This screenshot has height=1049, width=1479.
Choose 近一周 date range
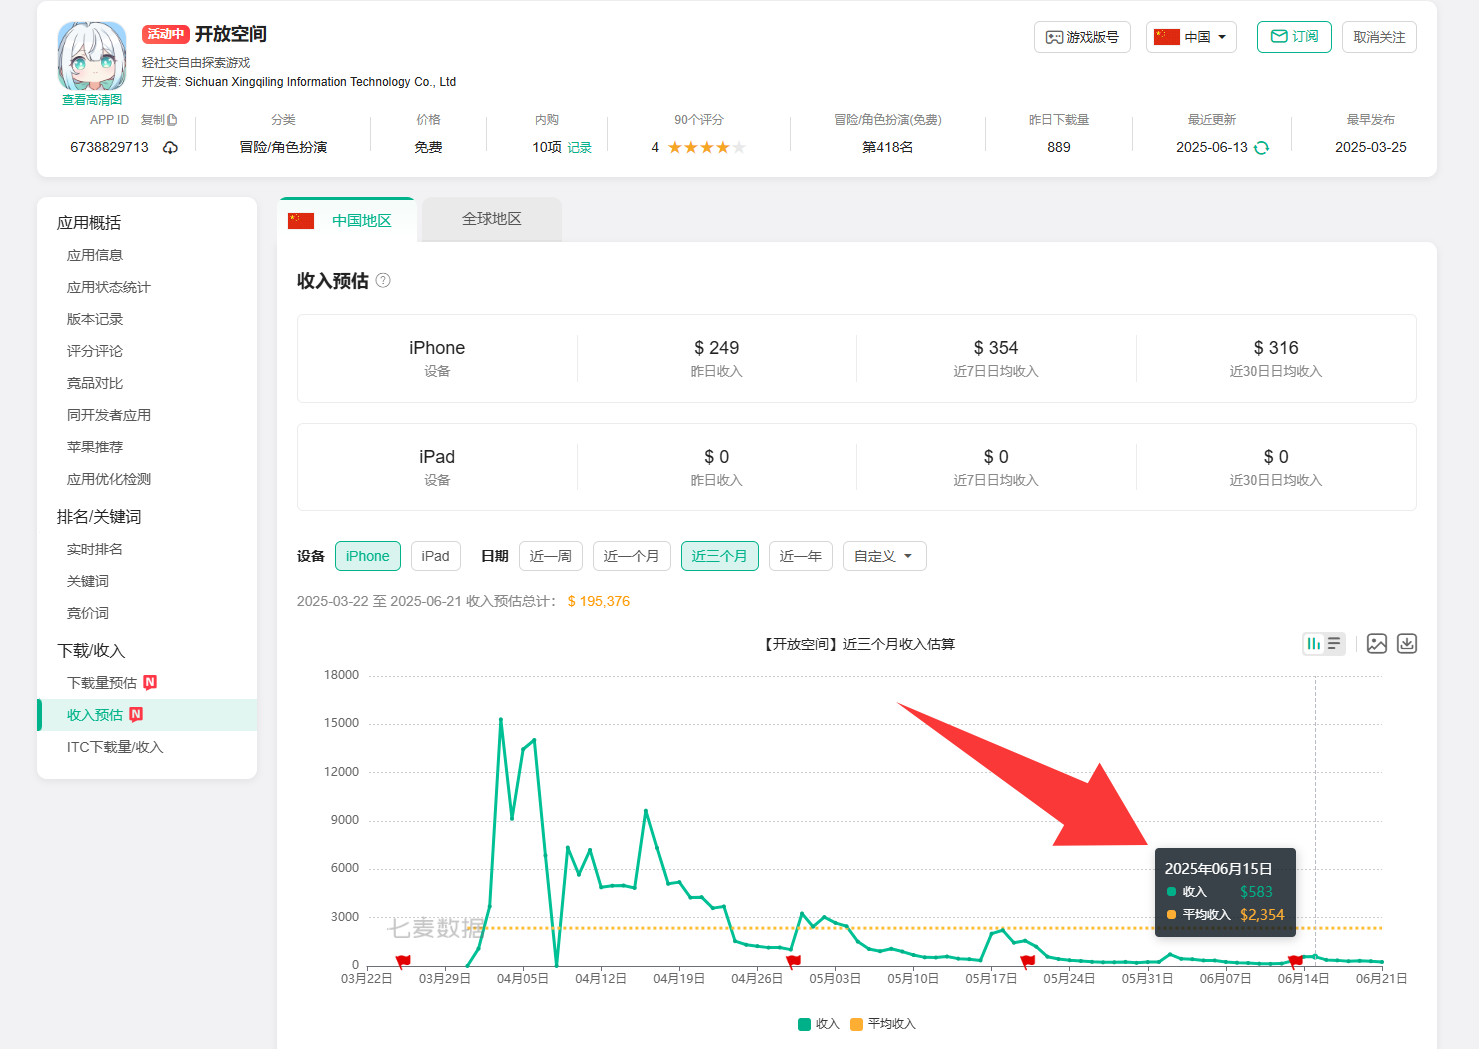[550, 556]
